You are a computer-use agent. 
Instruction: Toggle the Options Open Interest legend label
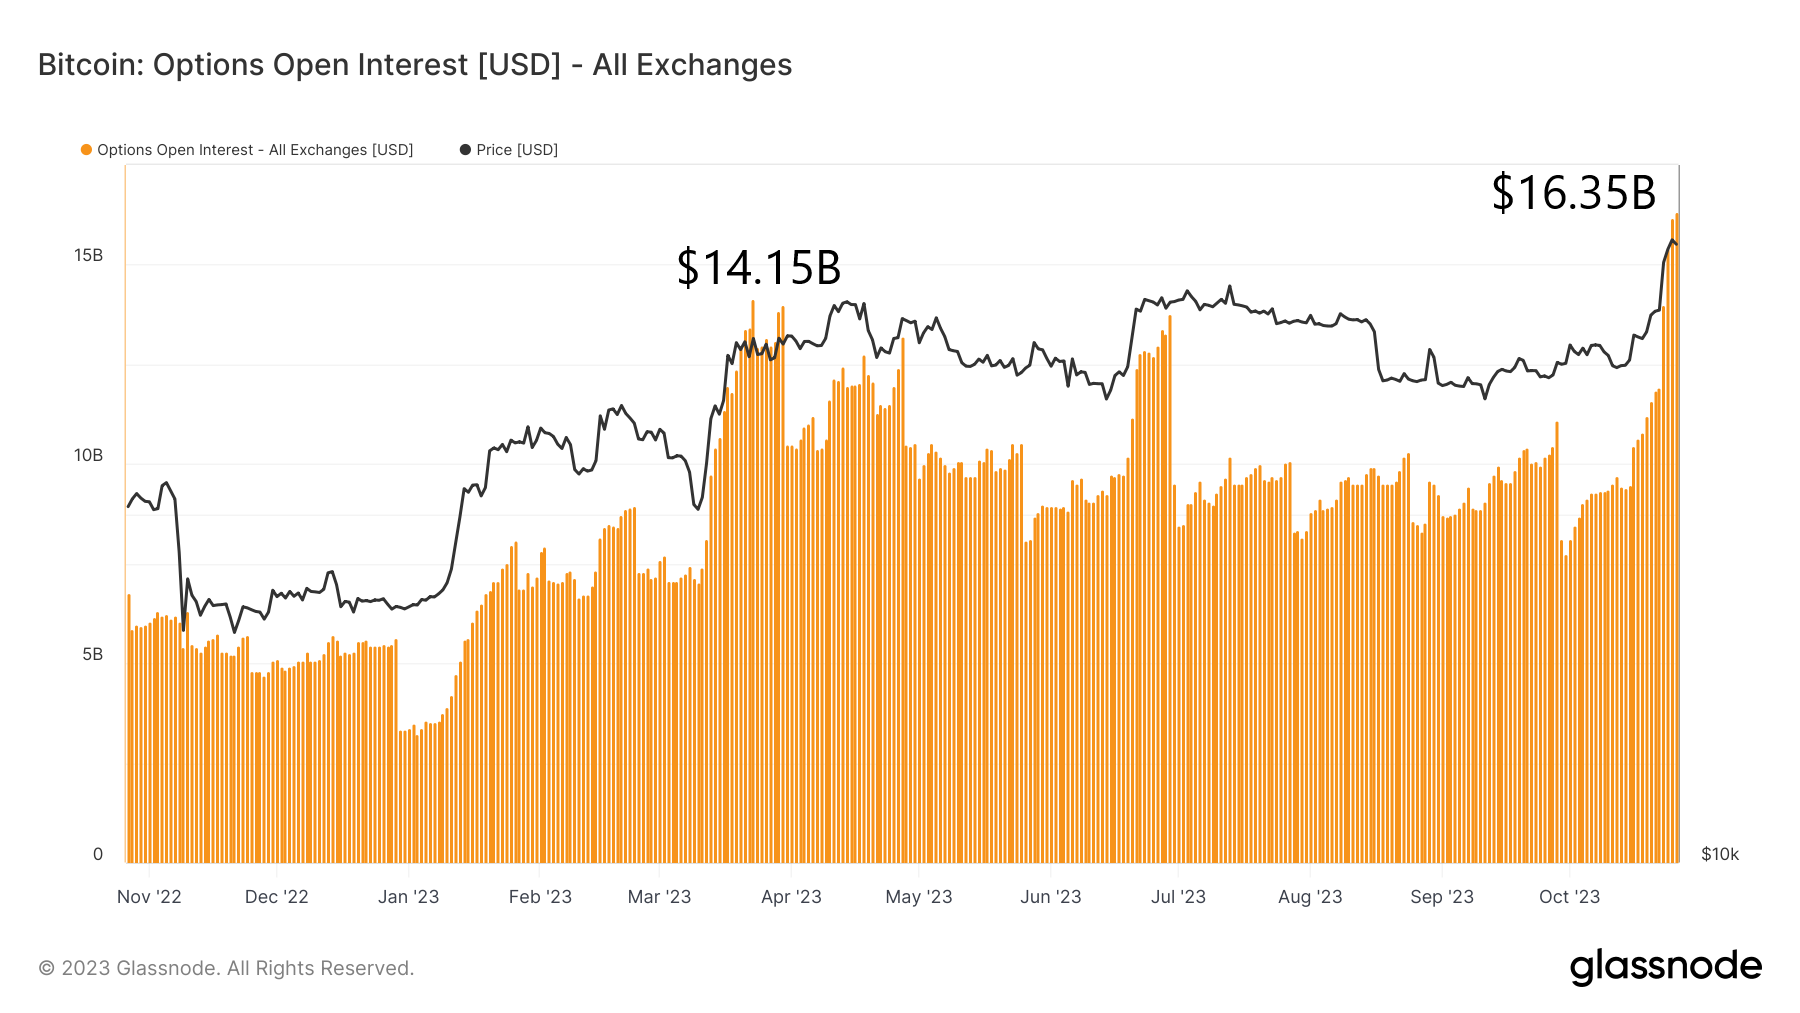point(255,150)
